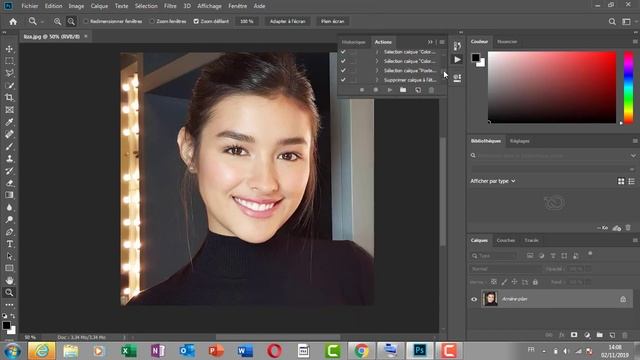Click the Home icon in options bar
The image size is (640, 360).
click(x=13, y=21)
